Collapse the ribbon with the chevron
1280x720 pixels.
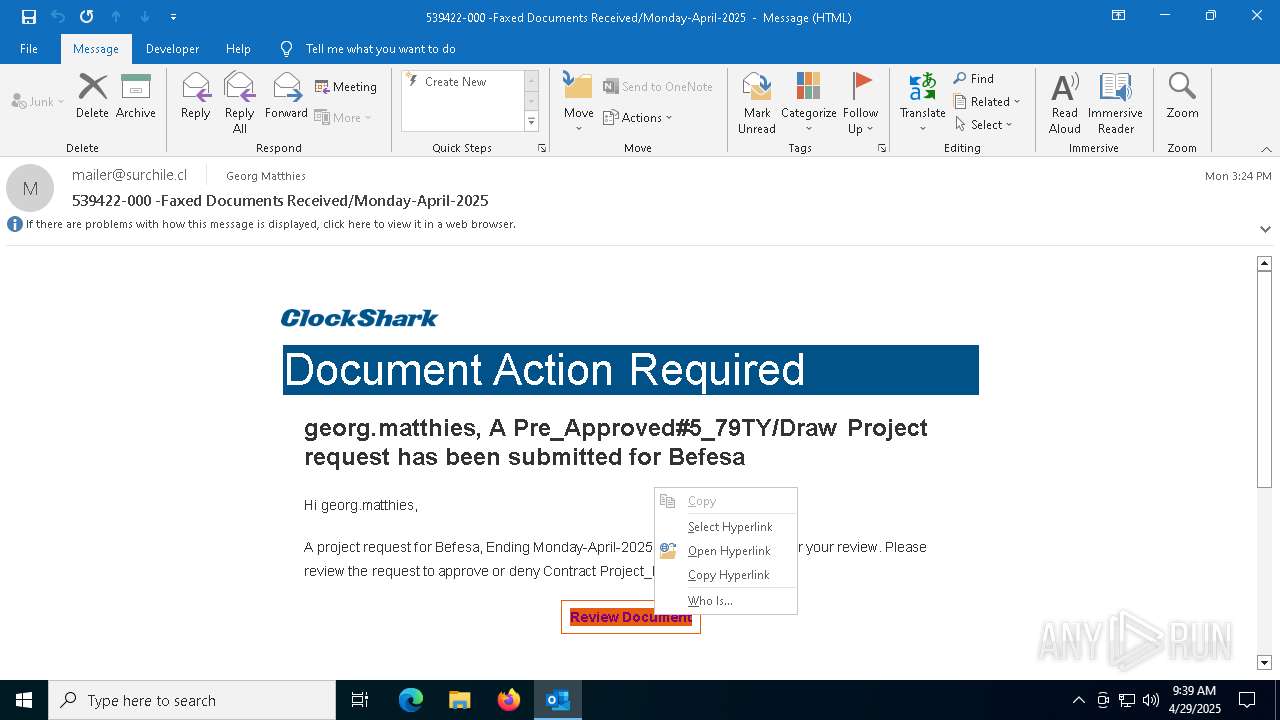tap(1266, 149)
